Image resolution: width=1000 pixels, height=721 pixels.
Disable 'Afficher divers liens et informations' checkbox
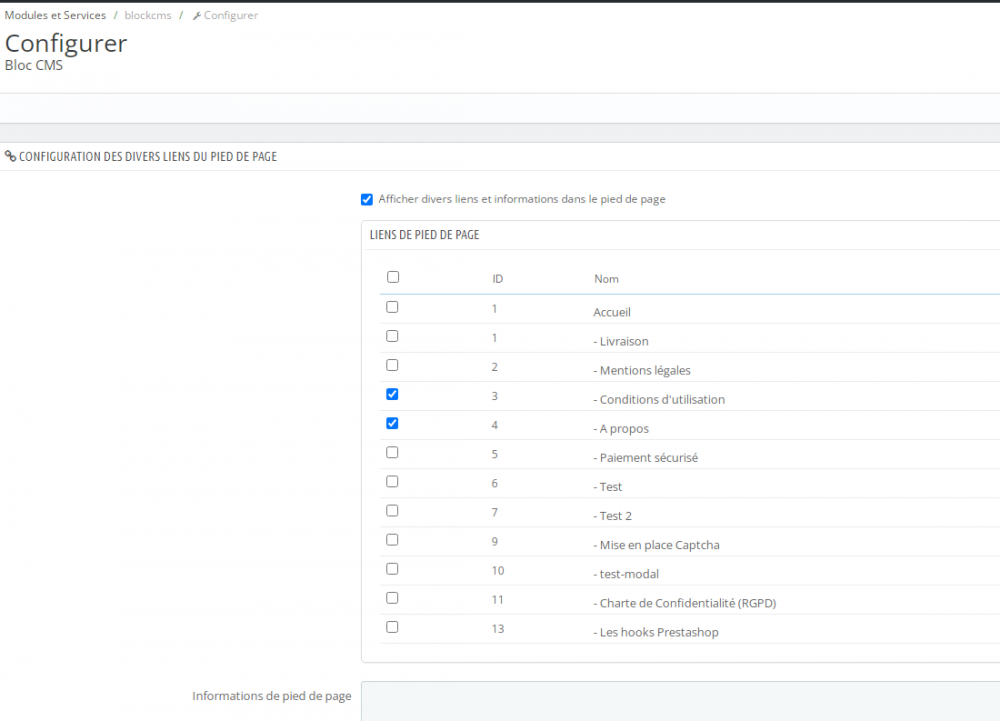pos(367,199)
